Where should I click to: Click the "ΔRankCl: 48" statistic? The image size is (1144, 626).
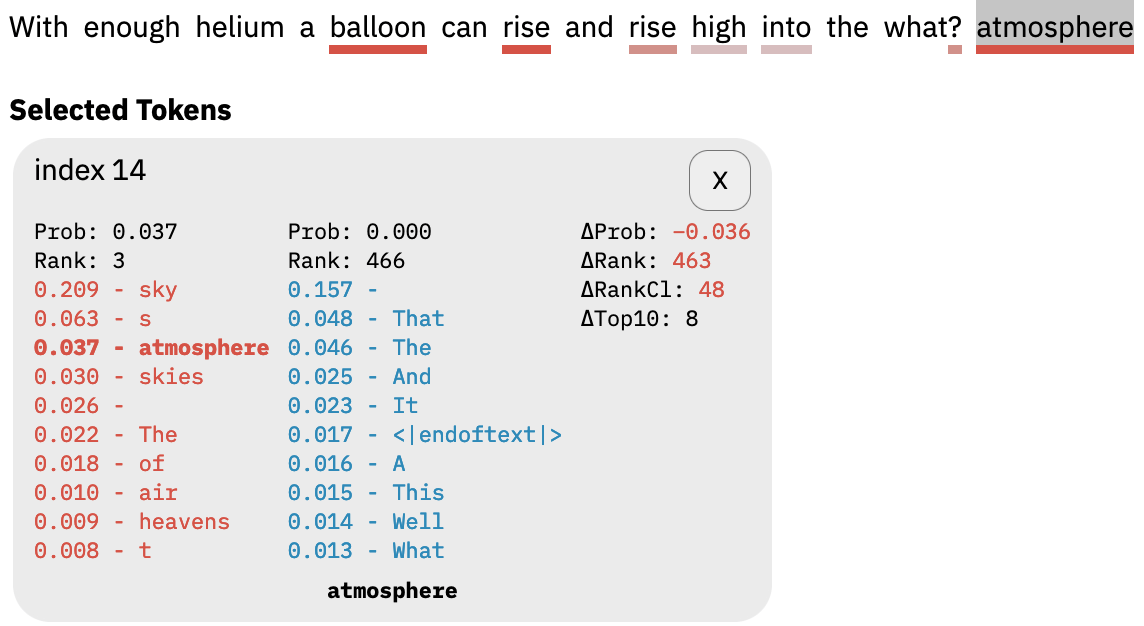tap(652, 290)
